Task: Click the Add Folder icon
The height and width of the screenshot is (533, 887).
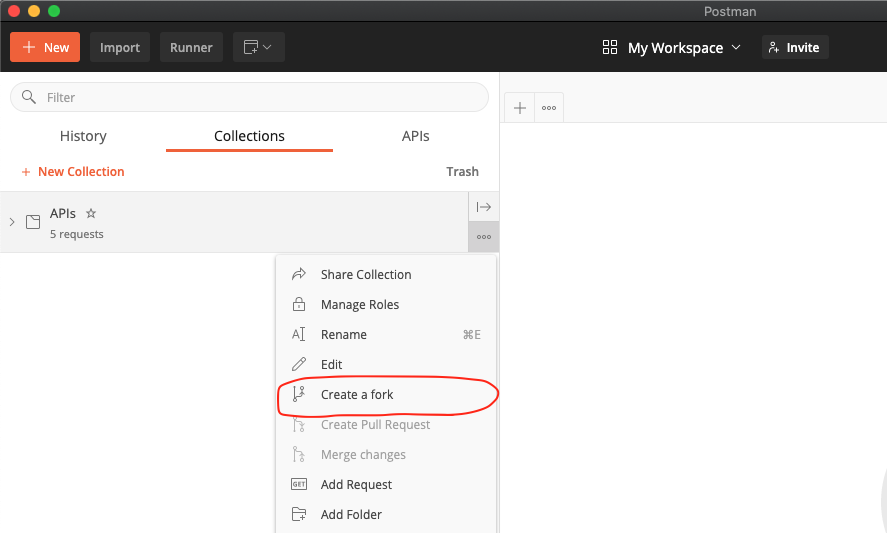Action: pos(298,514)
